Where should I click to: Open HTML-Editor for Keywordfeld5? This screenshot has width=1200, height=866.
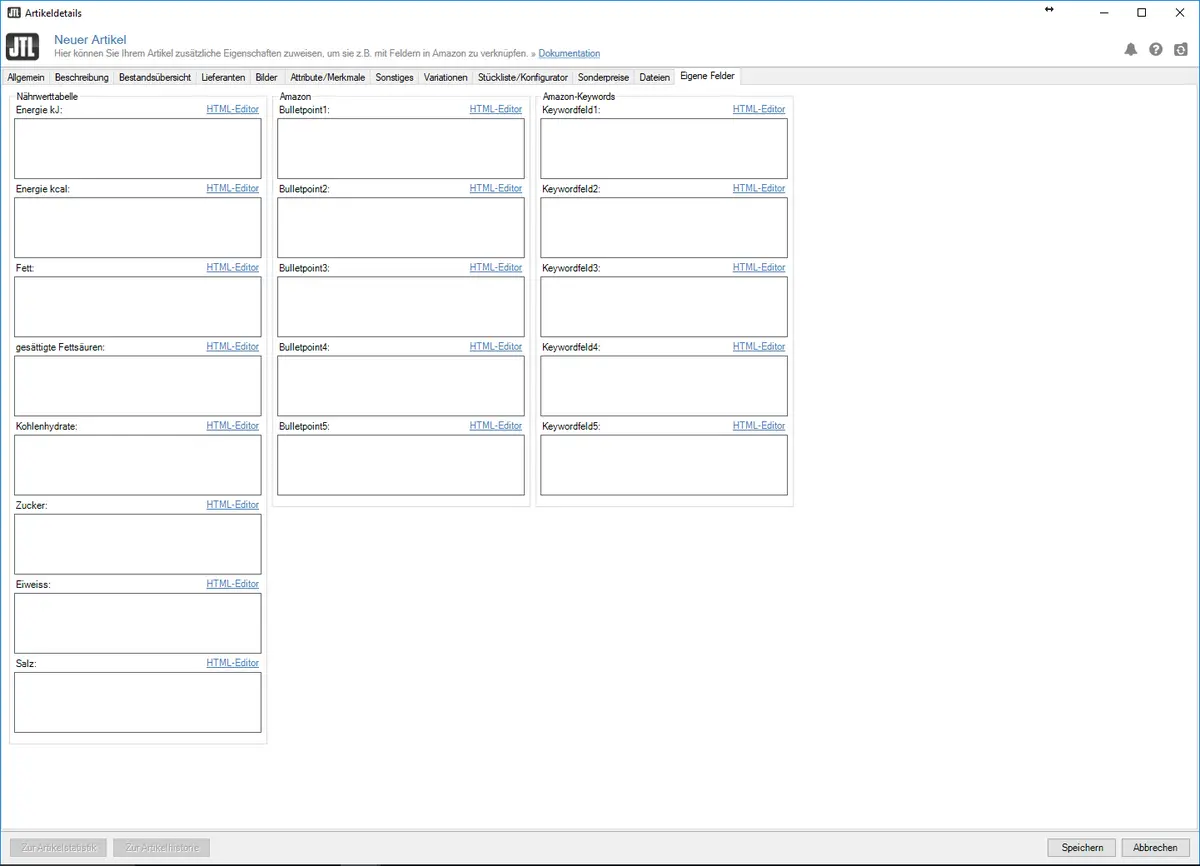(759, 426)
